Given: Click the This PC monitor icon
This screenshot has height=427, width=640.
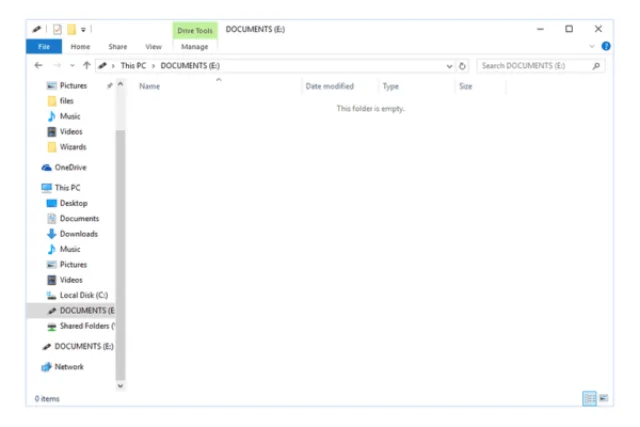Looking at the screenshot, I should (47, 187).
